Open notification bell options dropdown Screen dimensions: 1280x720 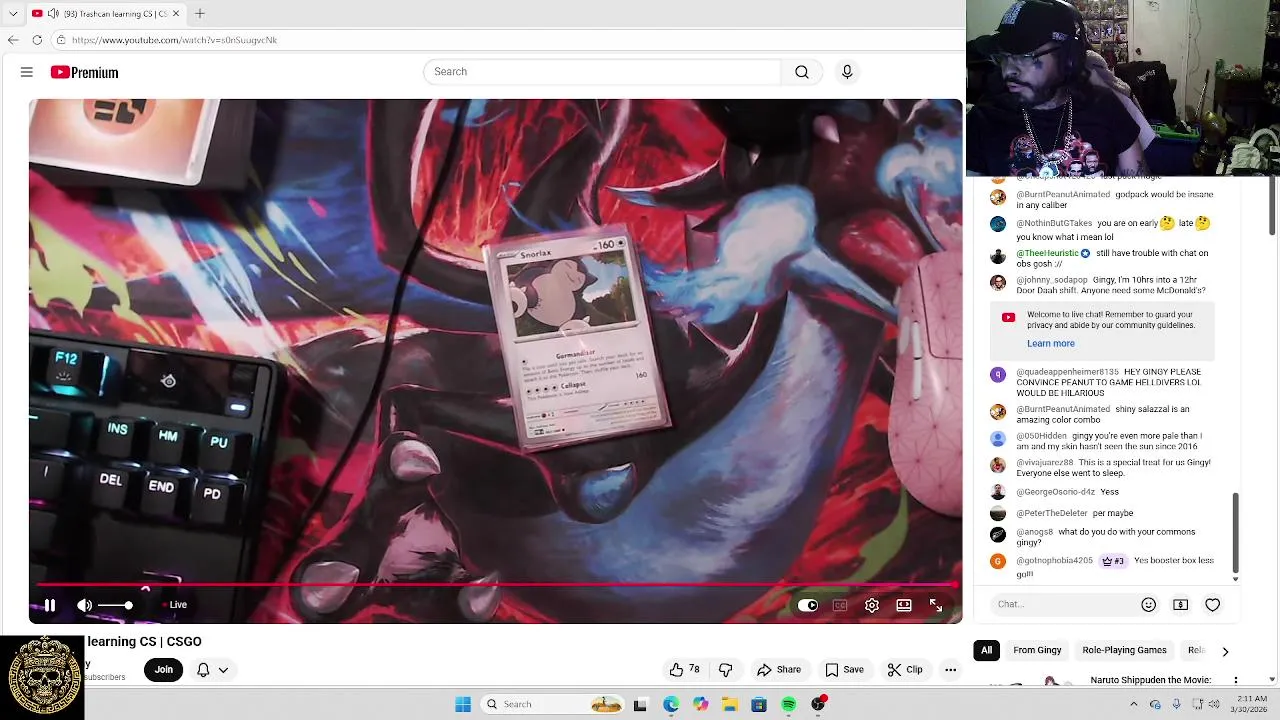click(212, 670)
